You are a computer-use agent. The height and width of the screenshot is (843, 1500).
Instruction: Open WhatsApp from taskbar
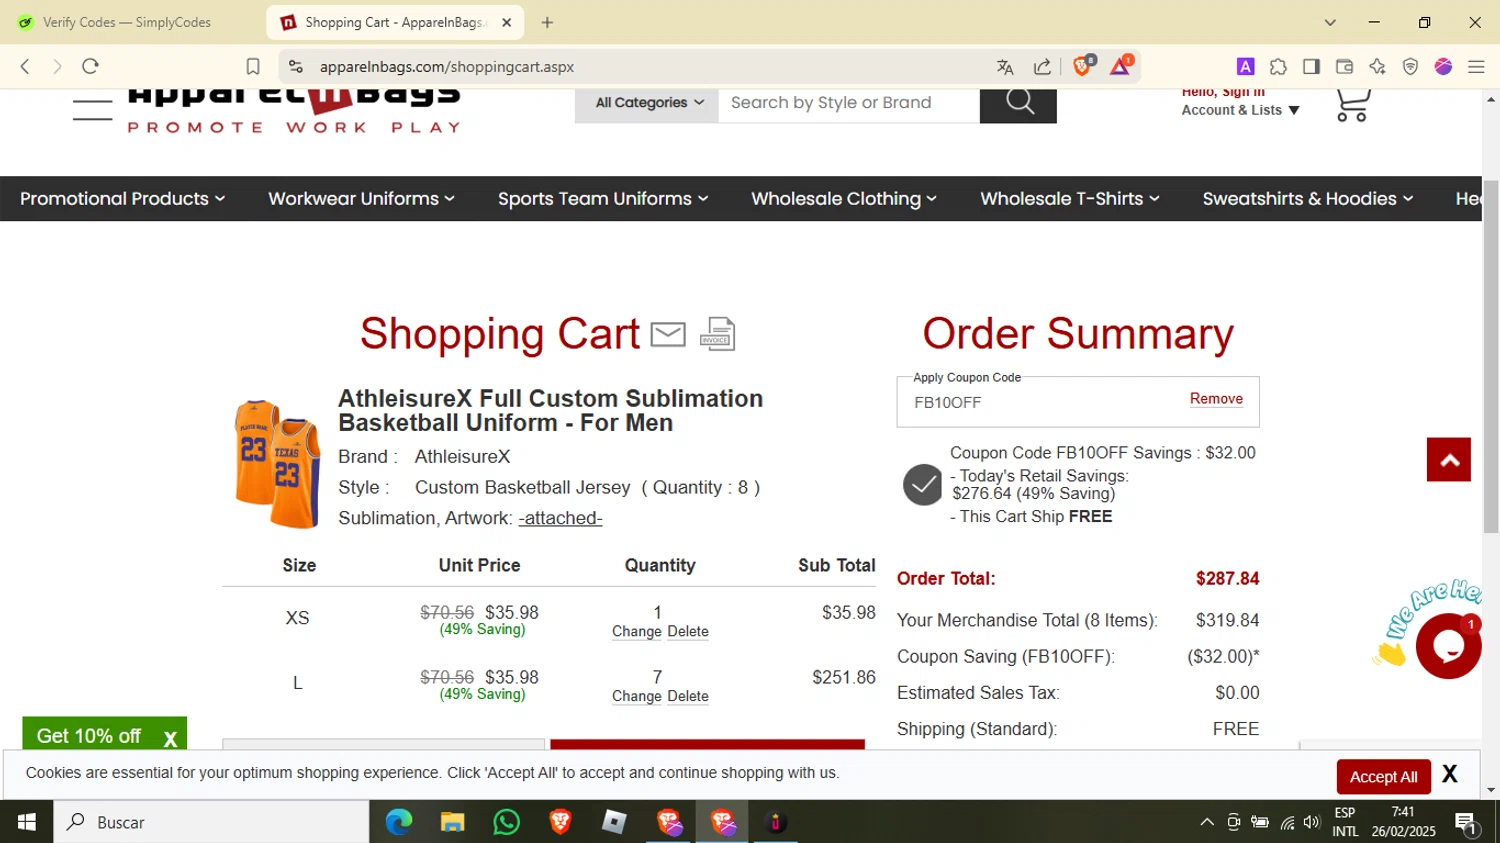[507, 822]
